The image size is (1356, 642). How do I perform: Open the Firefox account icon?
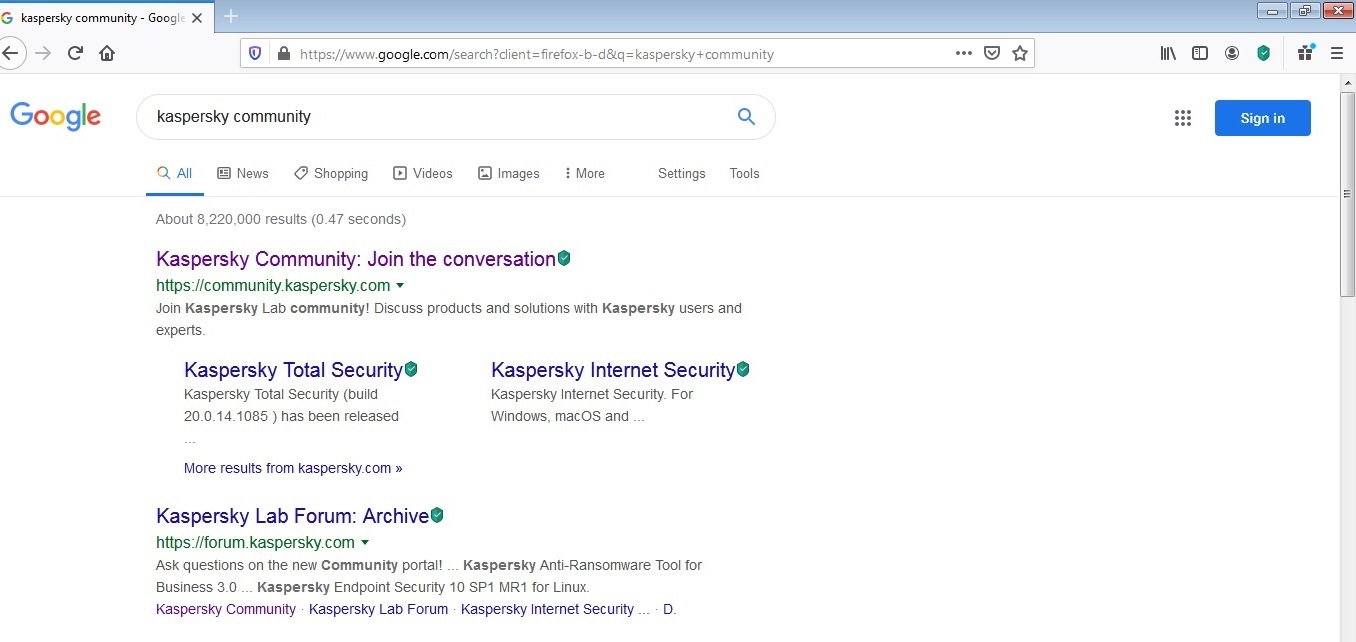1232,54
